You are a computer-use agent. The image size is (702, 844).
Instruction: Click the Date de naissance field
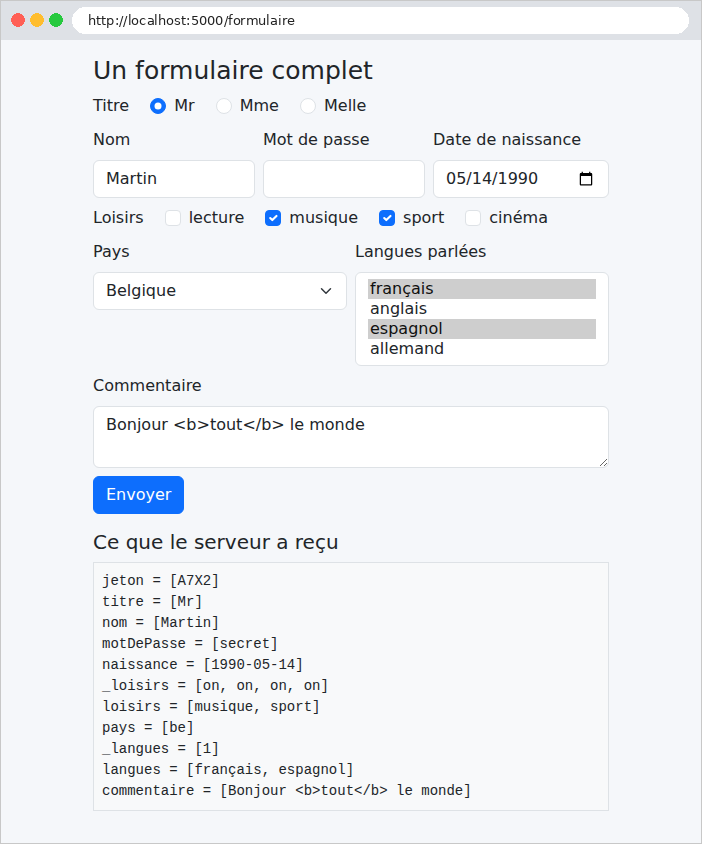click(x=521, y=179)
